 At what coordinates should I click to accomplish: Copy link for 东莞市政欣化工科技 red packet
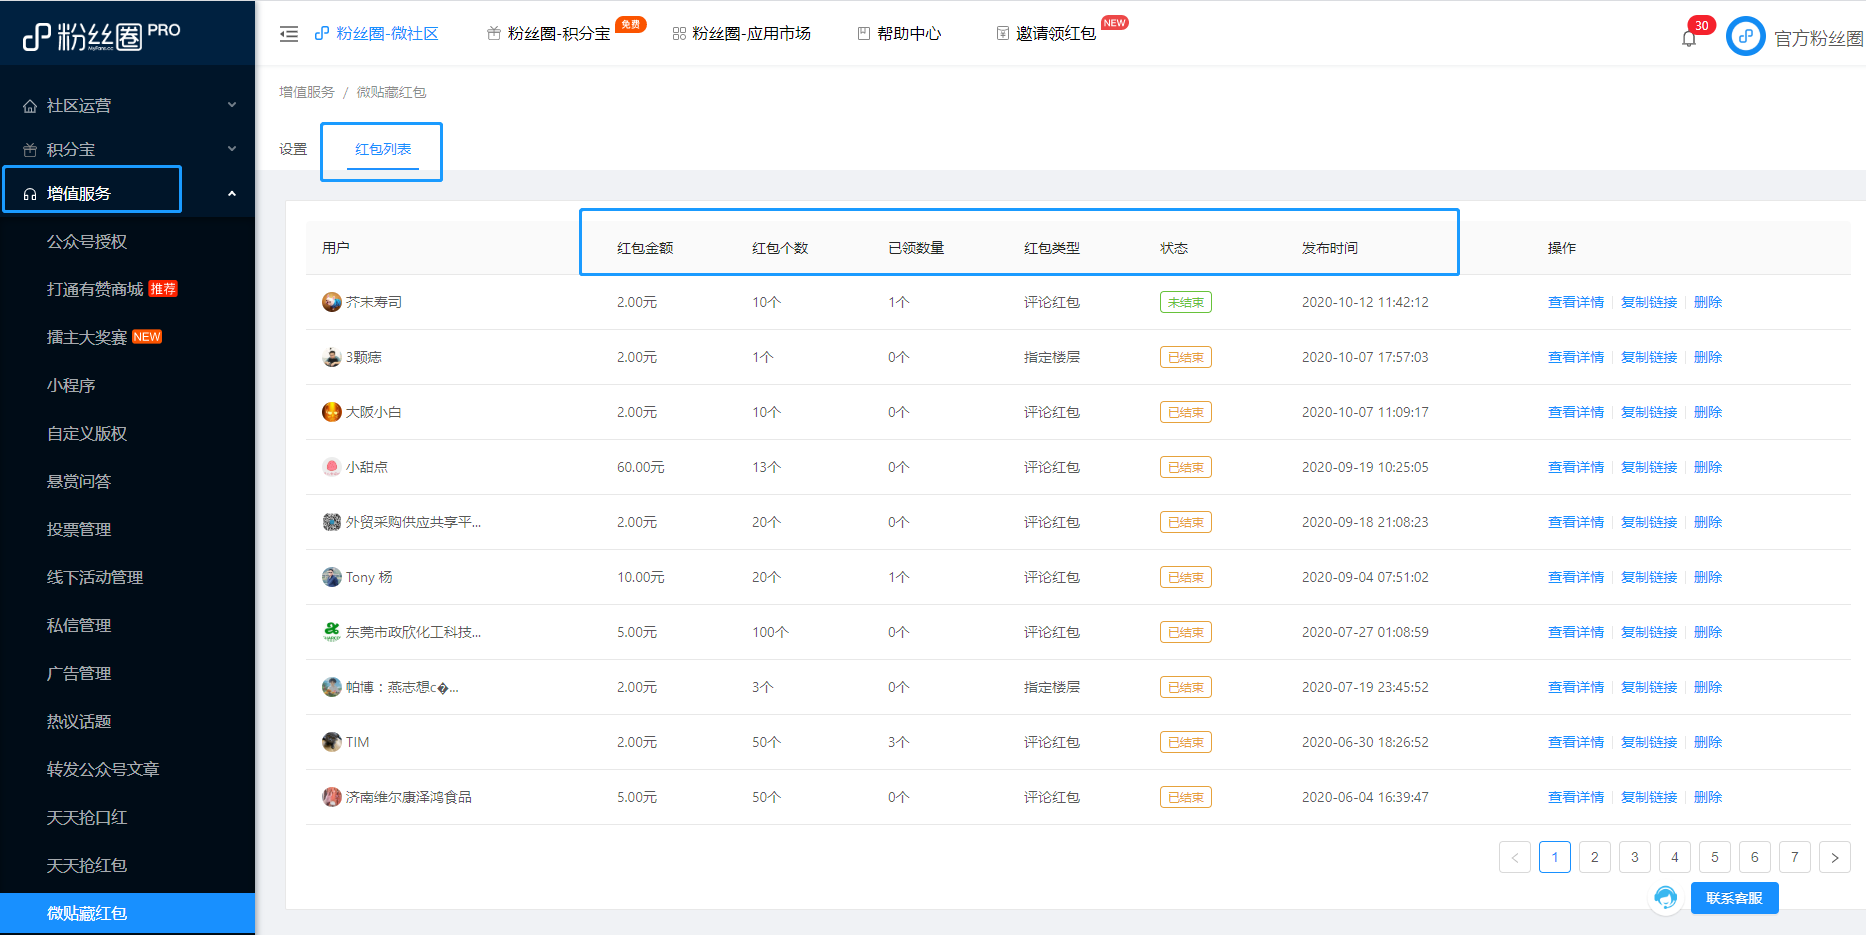pos(1649,632)
